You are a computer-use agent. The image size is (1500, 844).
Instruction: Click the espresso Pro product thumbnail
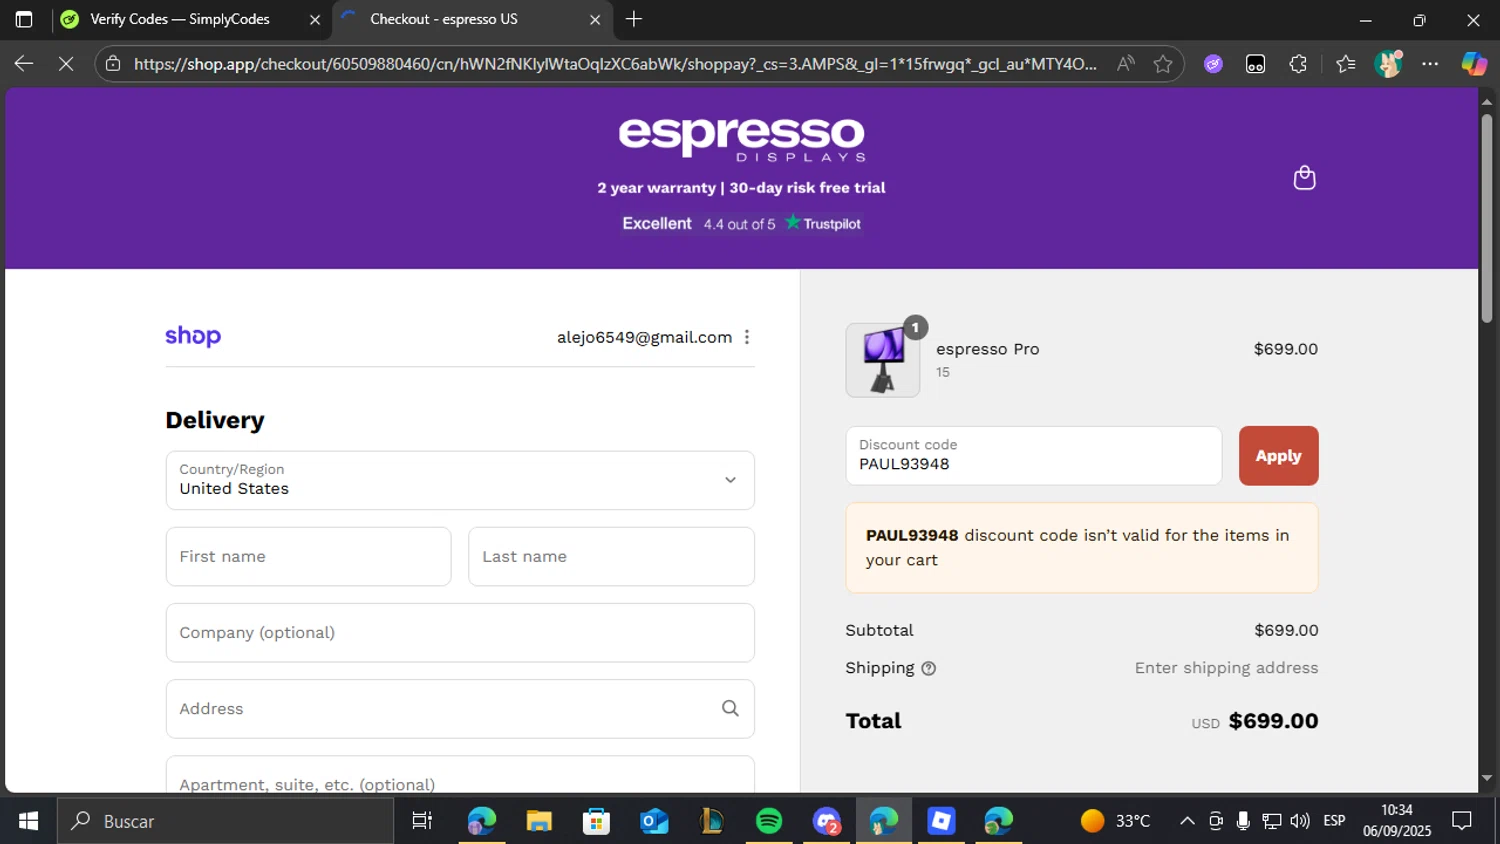(883, 360)
